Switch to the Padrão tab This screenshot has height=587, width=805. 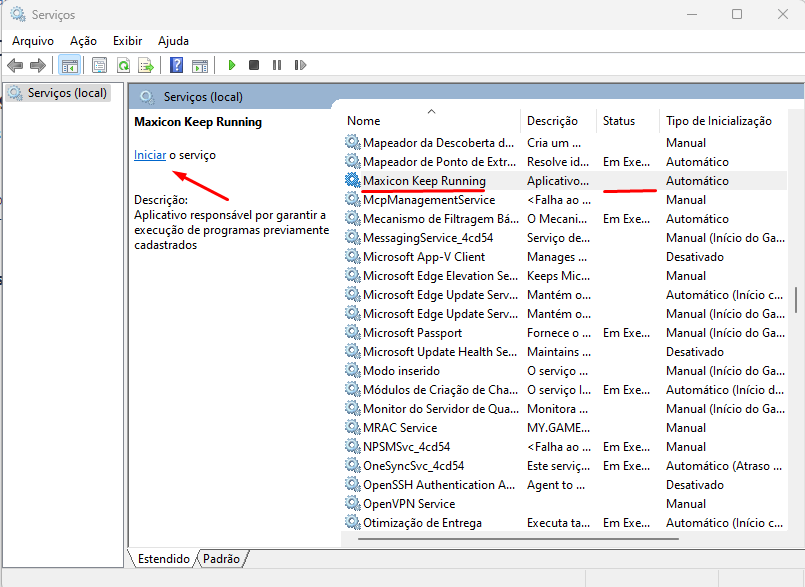pos(221,559)
